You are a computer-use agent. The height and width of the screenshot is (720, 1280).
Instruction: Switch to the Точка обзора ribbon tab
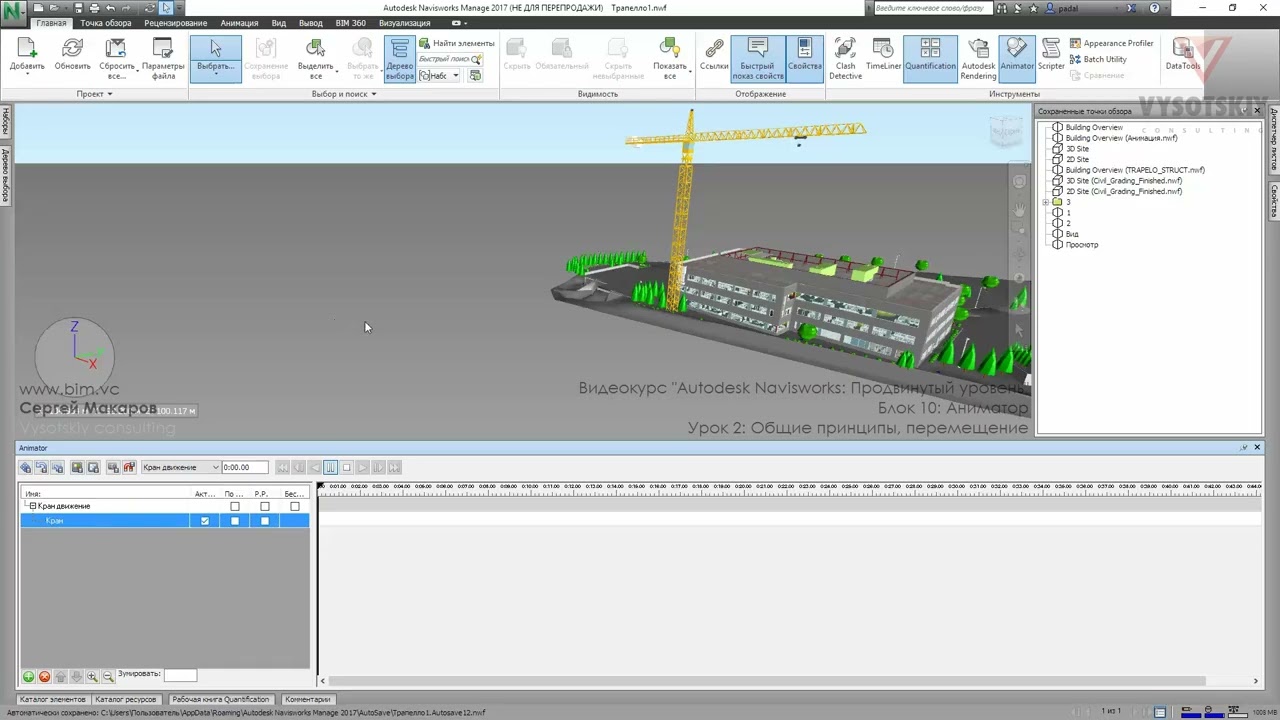click(x=106, y=23)
